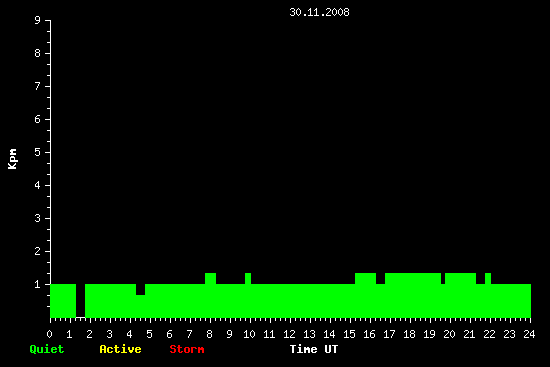Click the gap in bars near hour 1.5
Screen dimensions: 550x367
click(x=81, y=301)
